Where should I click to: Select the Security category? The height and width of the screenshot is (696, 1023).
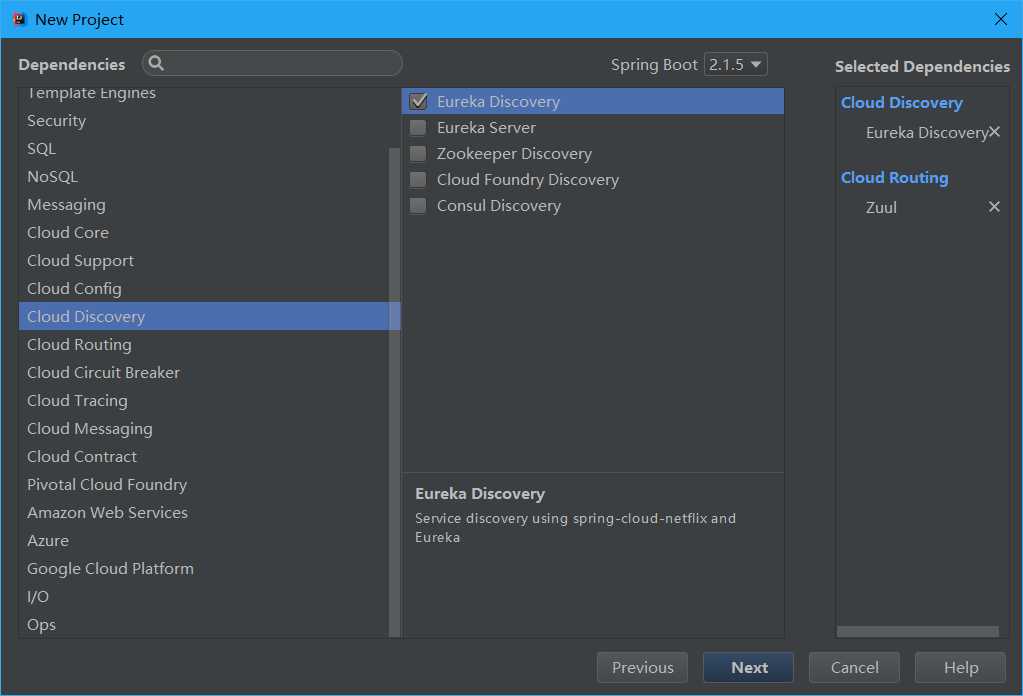pyautogui.click(x=204, y=121)
